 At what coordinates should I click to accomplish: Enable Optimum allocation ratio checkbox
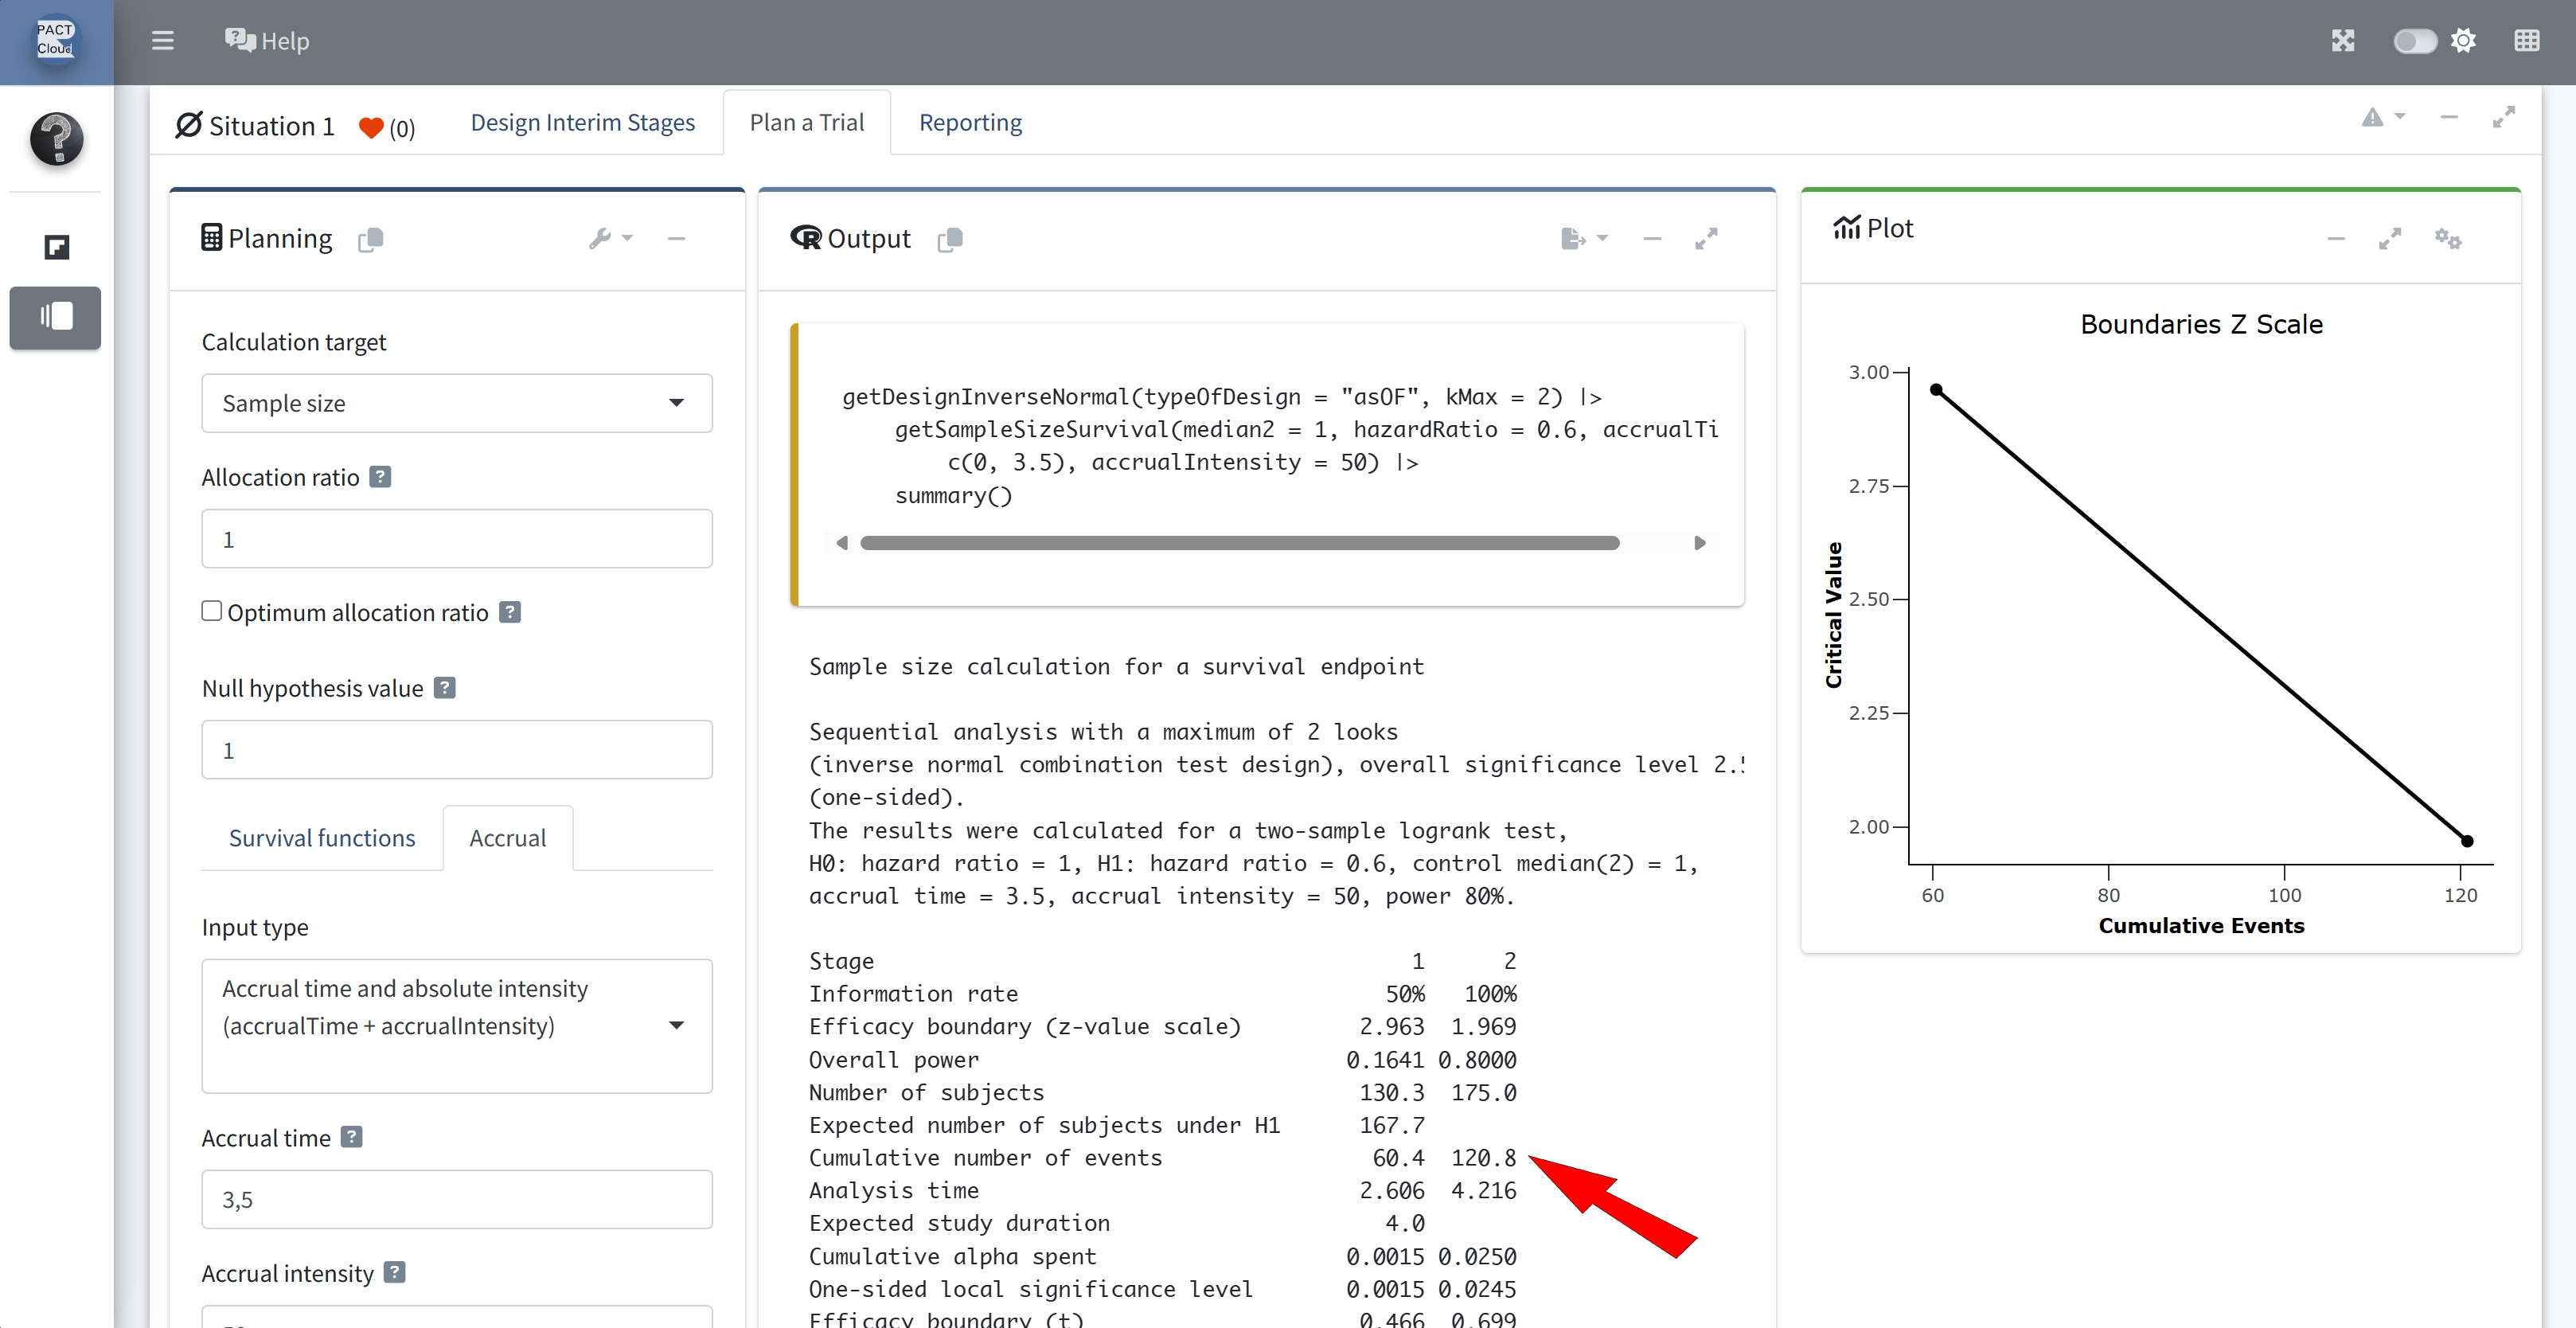212,611
